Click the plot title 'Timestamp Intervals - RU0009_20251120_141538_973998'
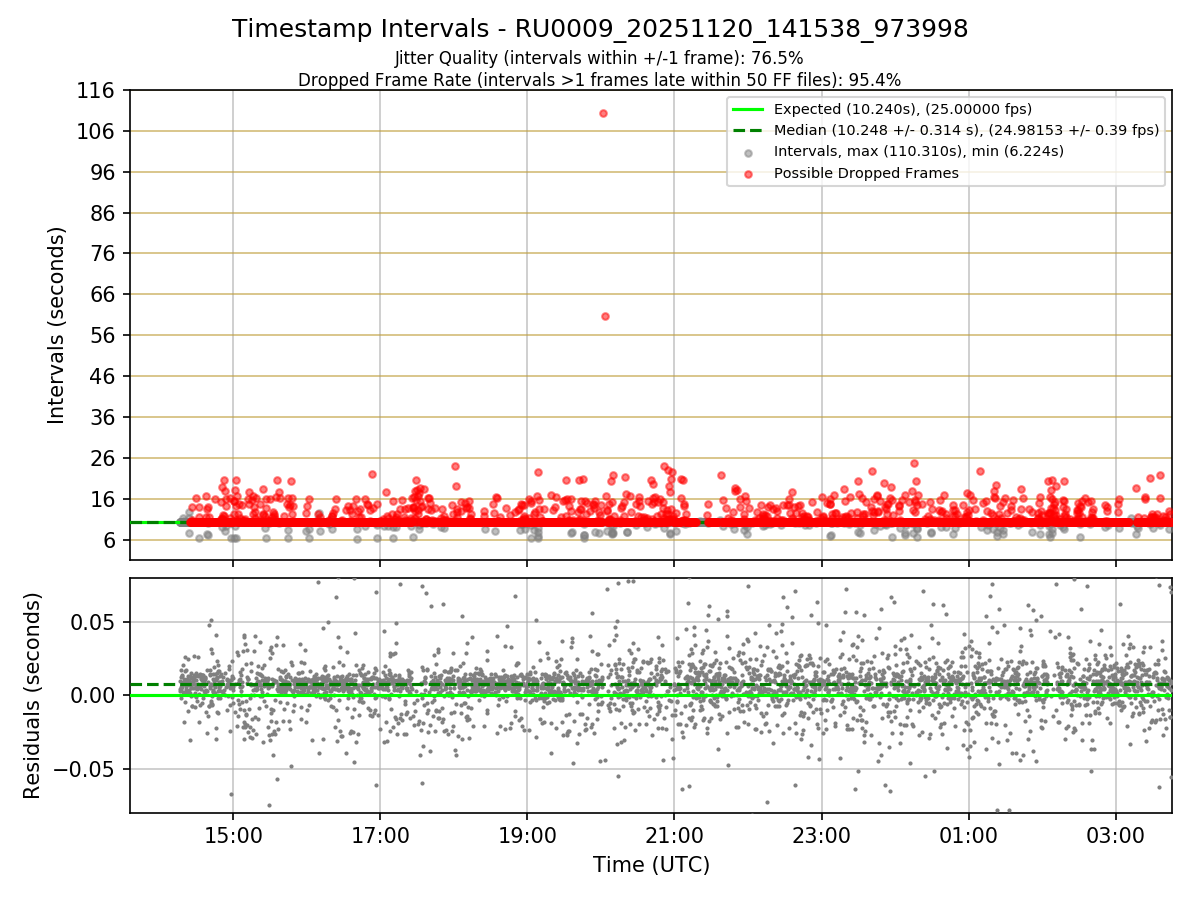The width and height of the screenshot is (1200, 900). pos(600,29)
